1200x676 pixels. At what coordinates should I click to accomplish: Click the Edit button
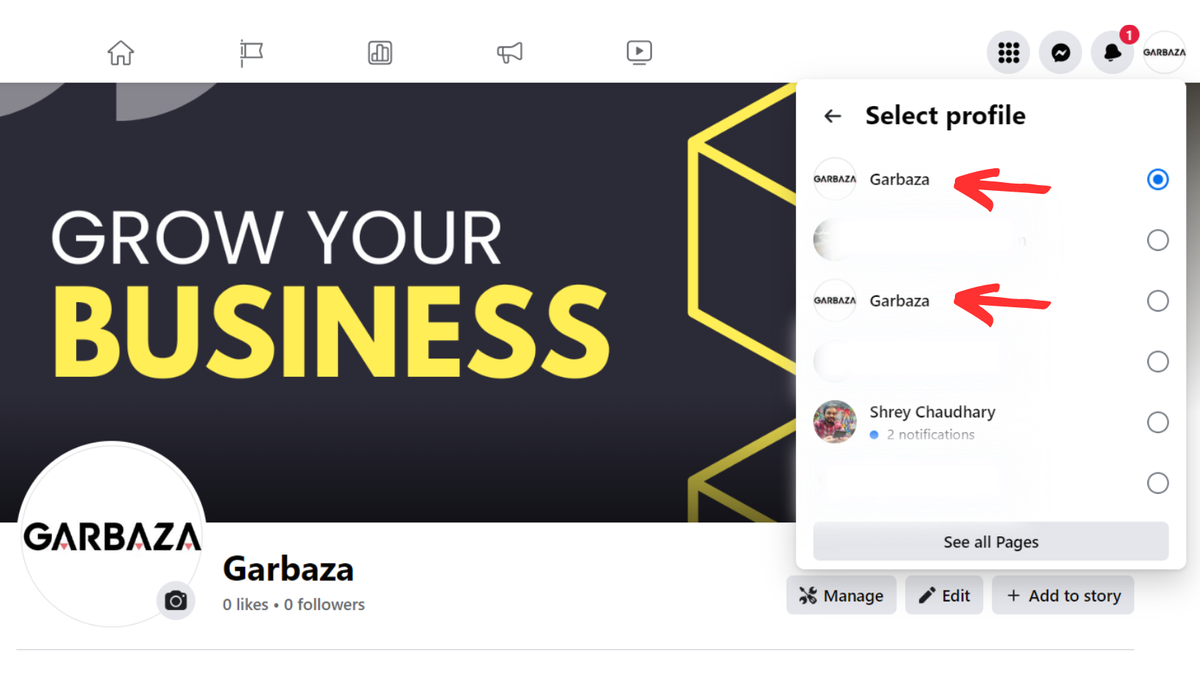point(944,595)
